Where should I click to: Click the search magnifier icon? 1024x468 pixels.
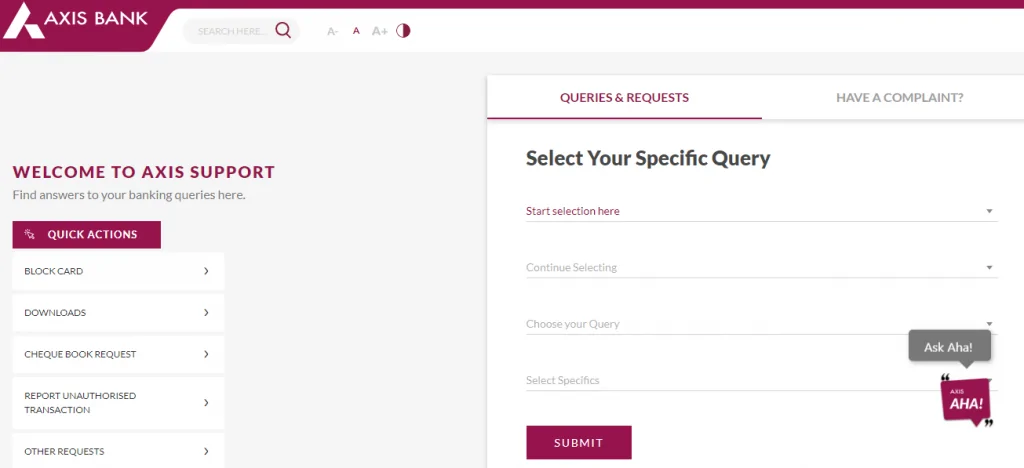283,30
